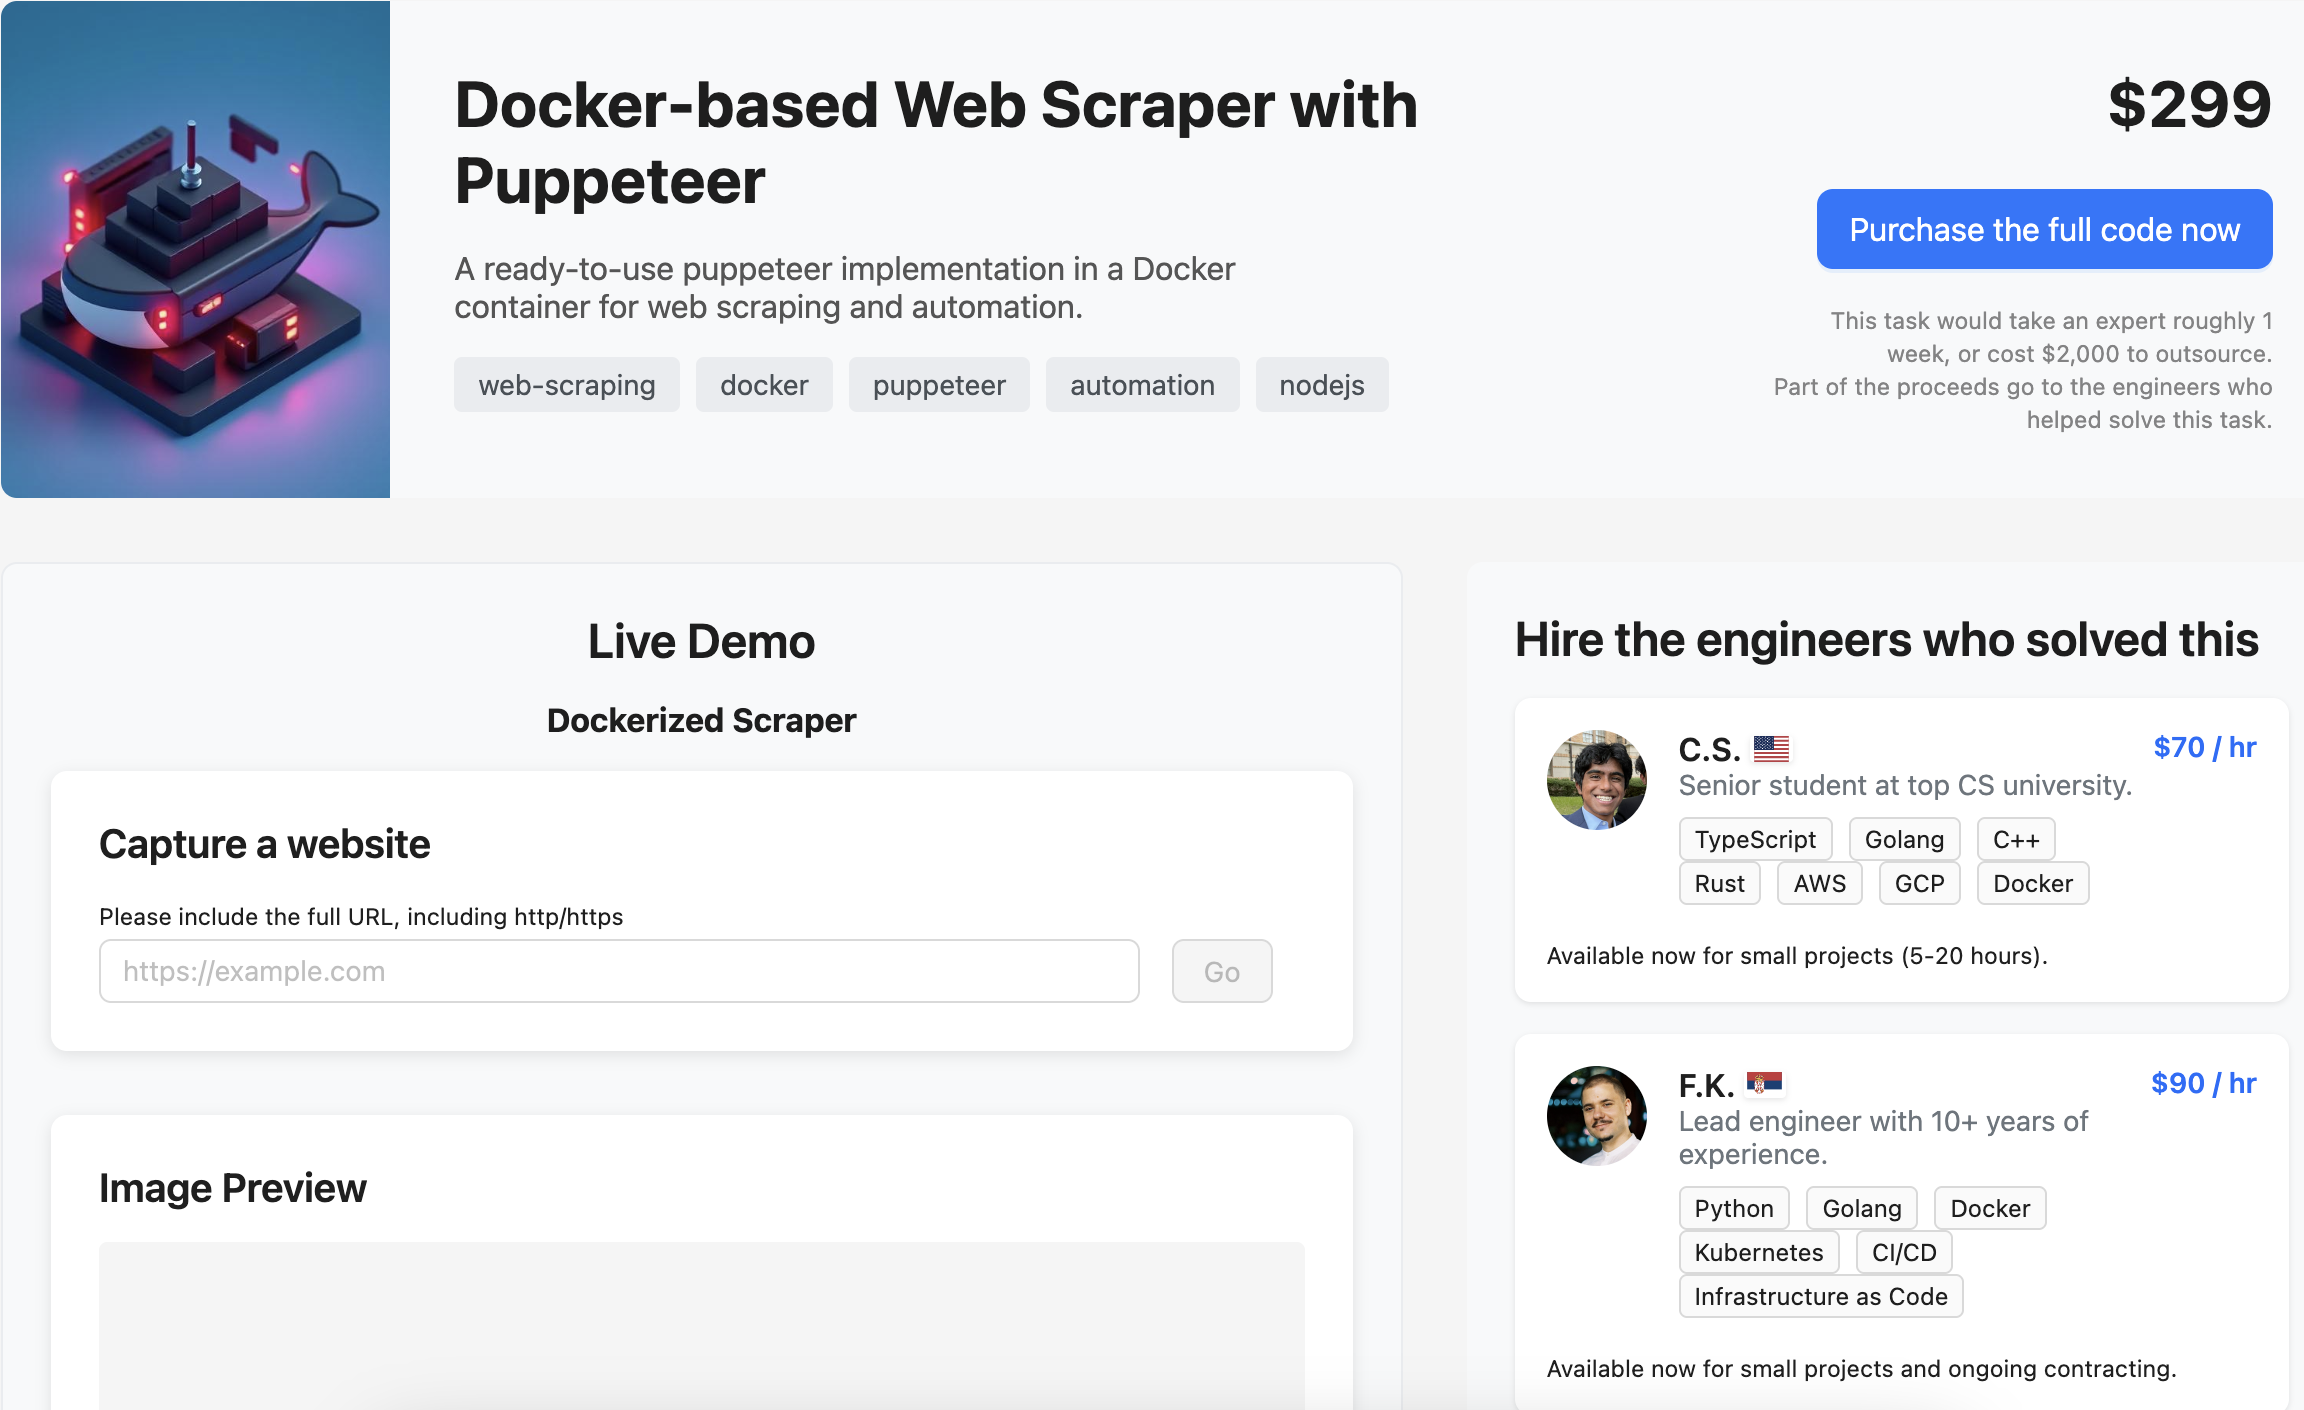The image size is (2304, 1410).
Task: Click C.S.'s TypeScript skill badge
Action: click(x=1755, y=839)
